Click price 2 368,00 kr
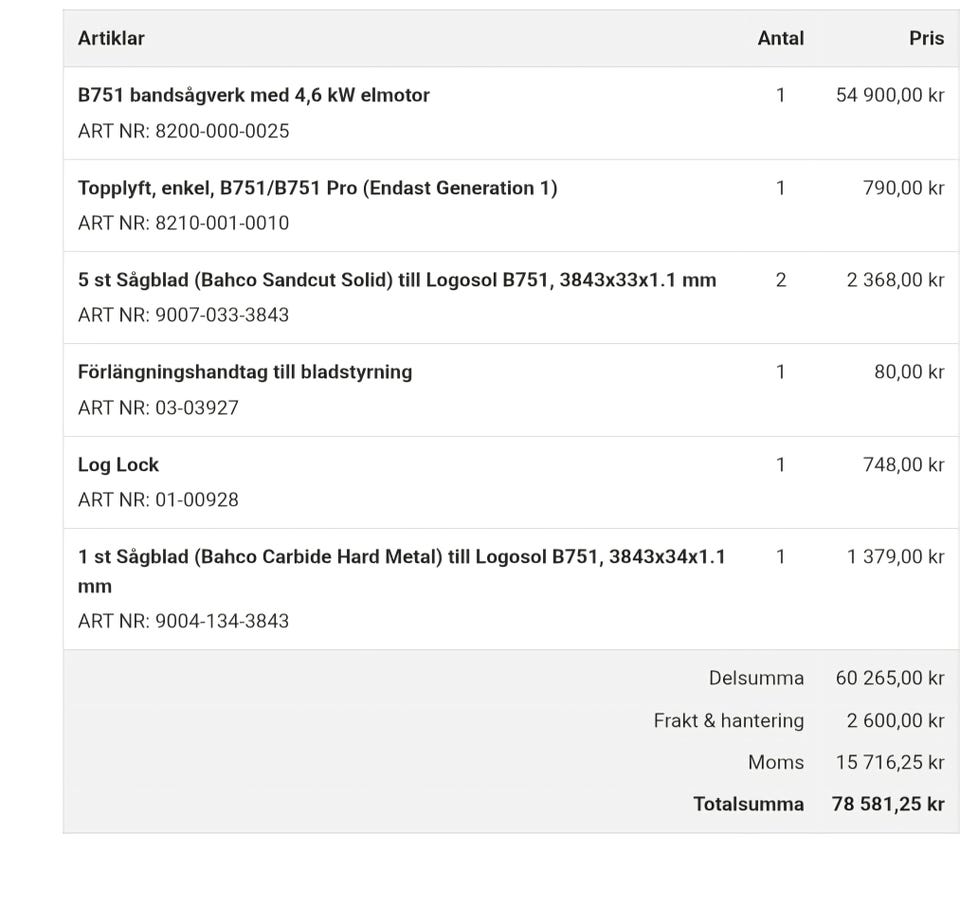Image resolution: width=960 pixels, height=908 pixels. [895, 280]
